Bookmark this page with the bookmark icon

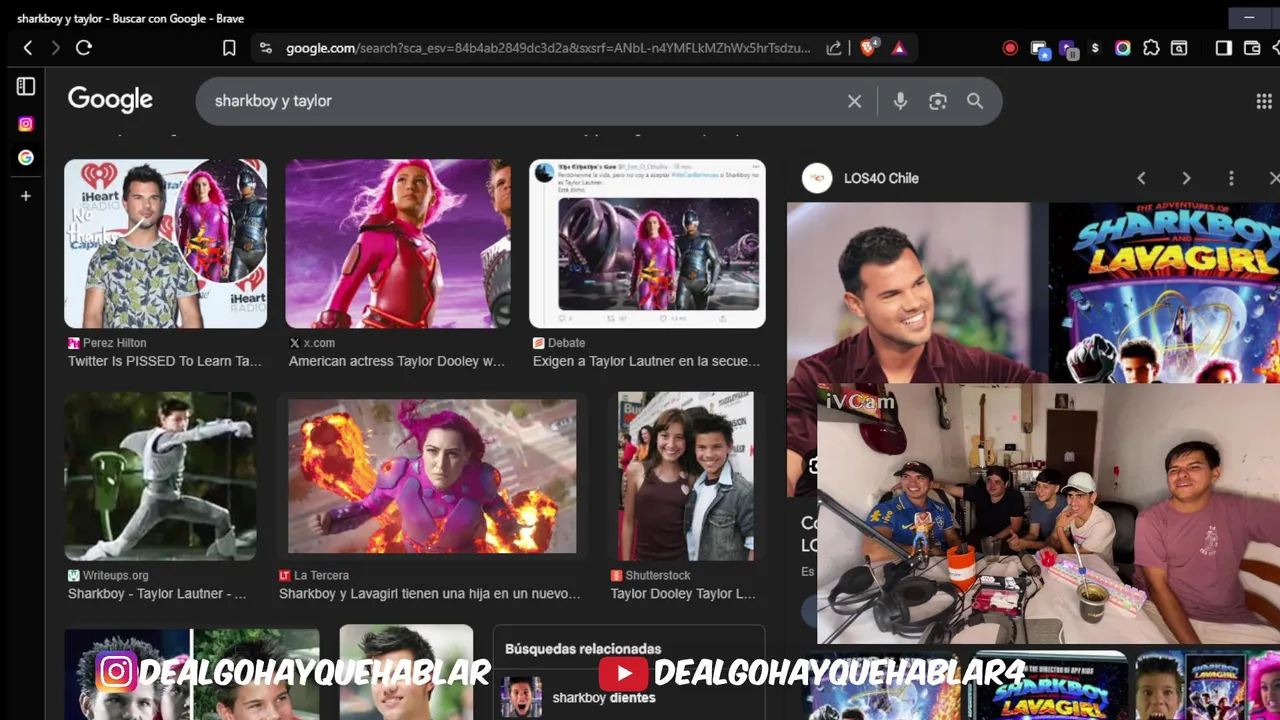tap(229, 48)
